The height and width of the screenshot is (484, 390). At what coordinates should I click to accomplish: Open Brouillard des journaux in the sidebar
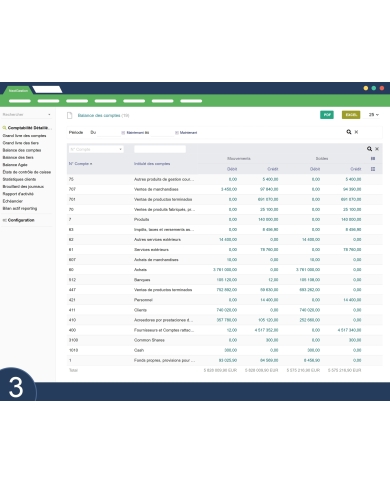click(23, 187)
